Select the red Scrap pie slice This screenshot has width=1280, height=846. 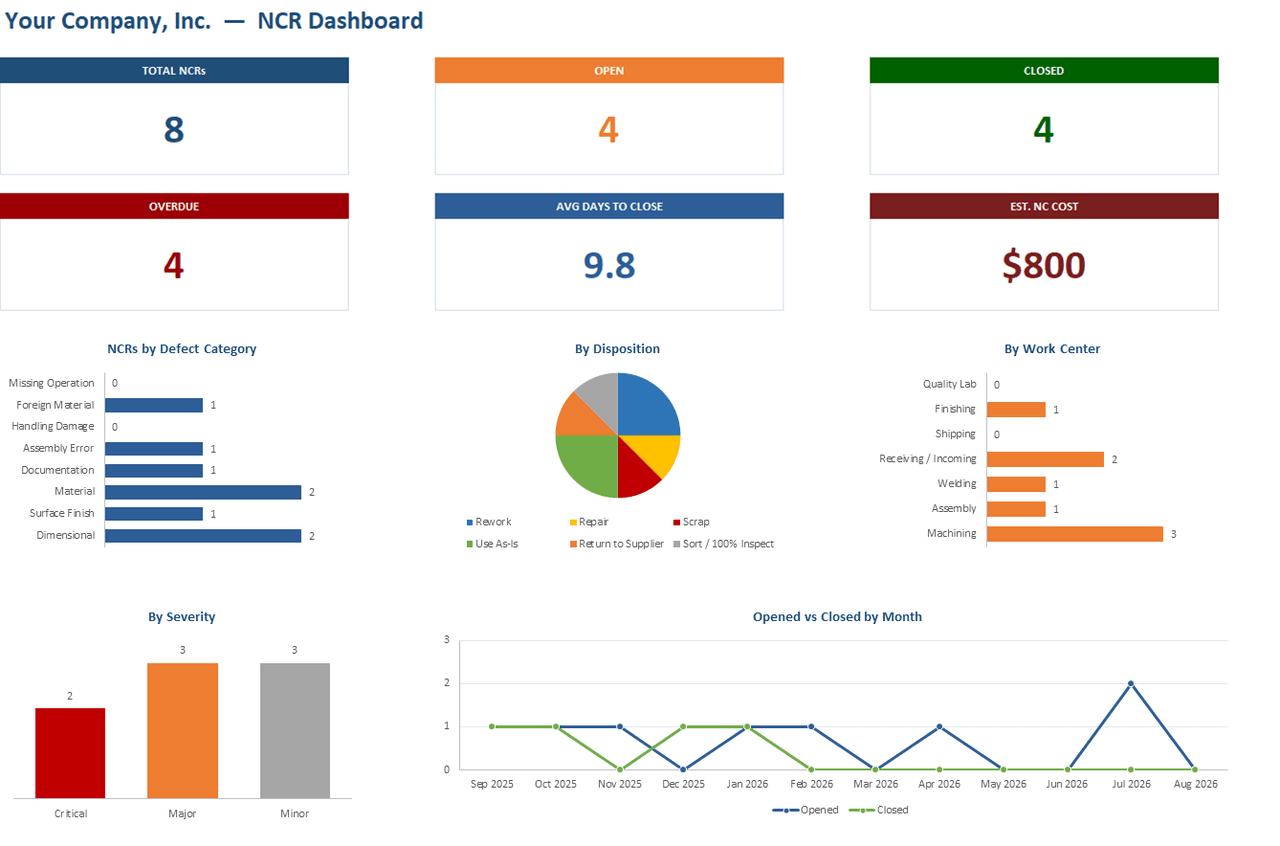pos(636,472)
